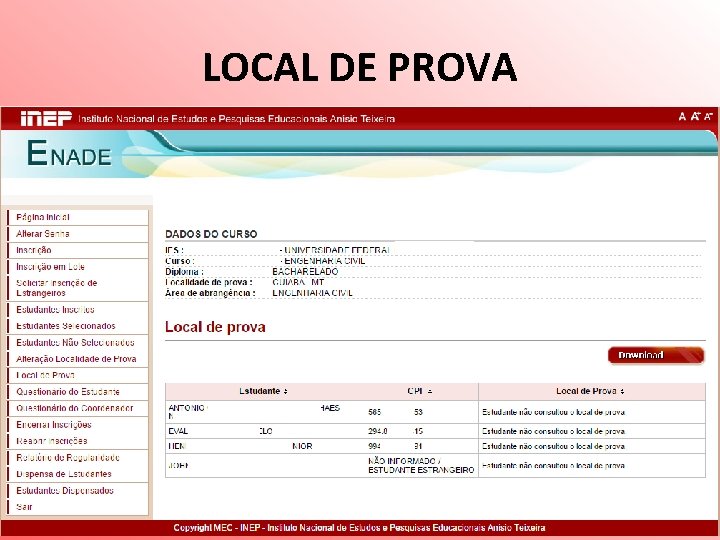Decrease font size with the A- icon
720x540 pixels.
[708, 117]
